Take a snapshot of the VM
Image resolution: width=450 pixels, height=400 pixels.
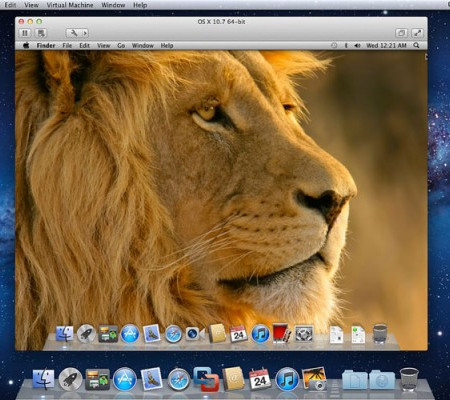point(41,33)
